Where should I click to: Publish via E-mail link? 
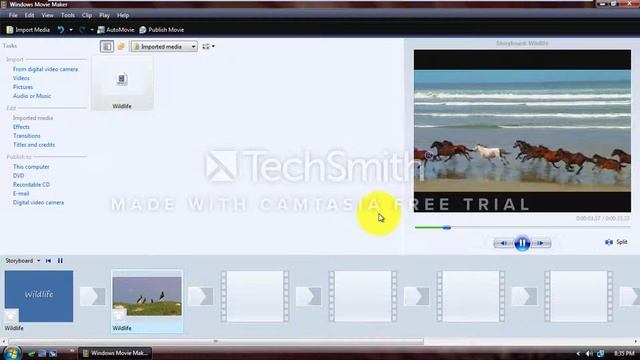(21, 194)
